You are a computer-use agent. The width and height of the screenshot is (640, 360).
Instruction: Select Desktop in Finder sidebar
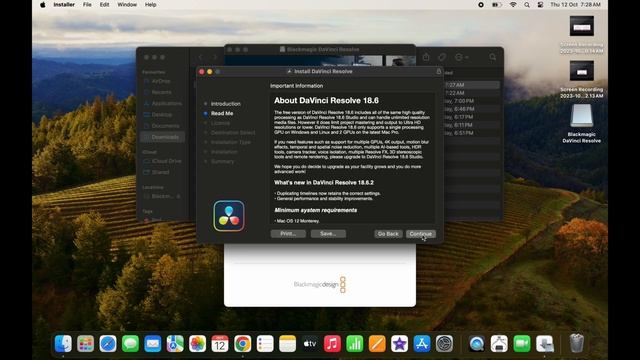pyautogui.click(x=162, y=115)
